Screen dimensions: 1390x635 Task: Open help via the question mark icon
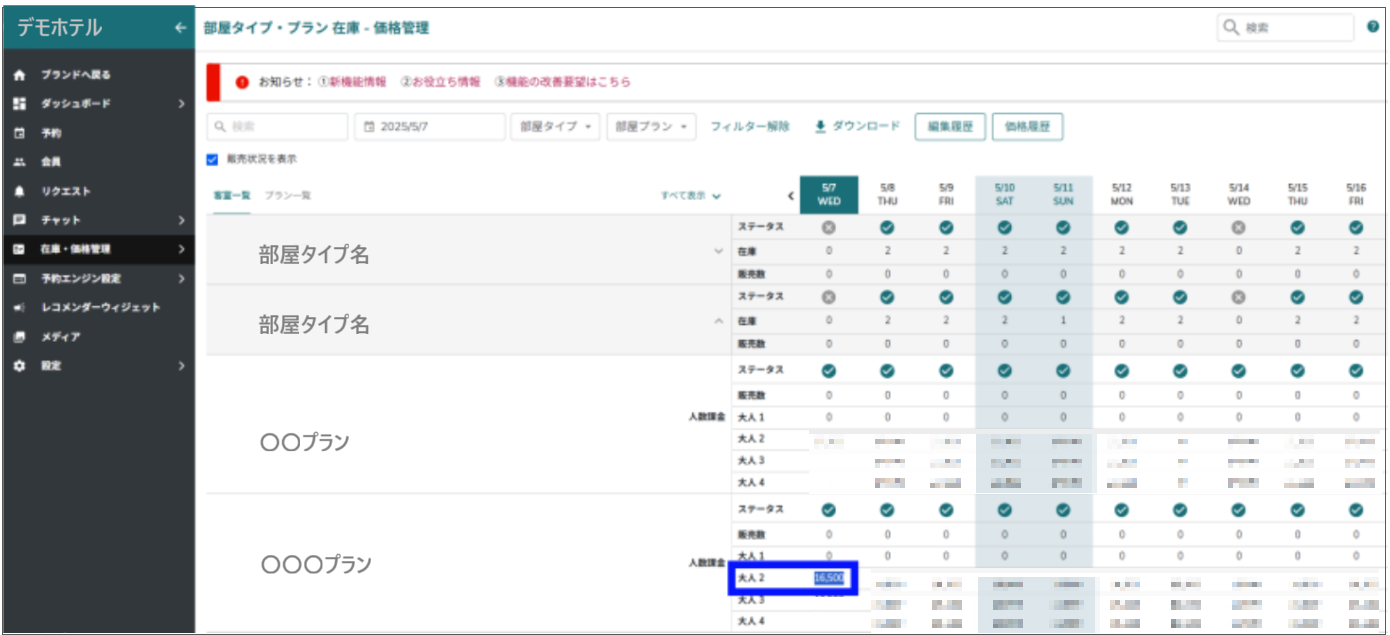(x=1373, y=28)
